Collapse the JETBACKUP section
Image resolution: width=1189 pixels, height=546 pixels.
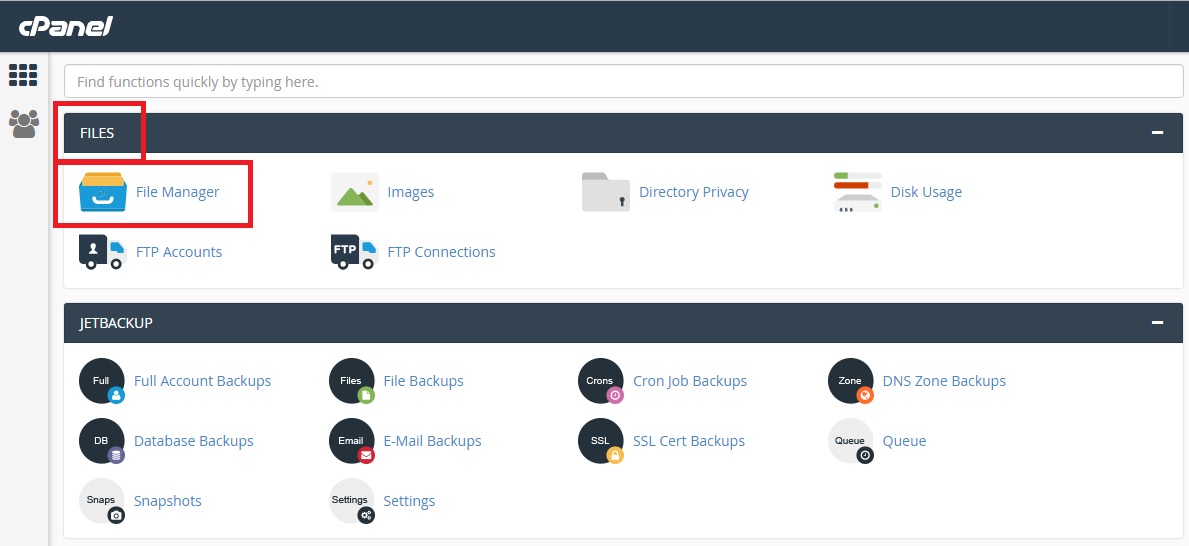(1157, 322)
